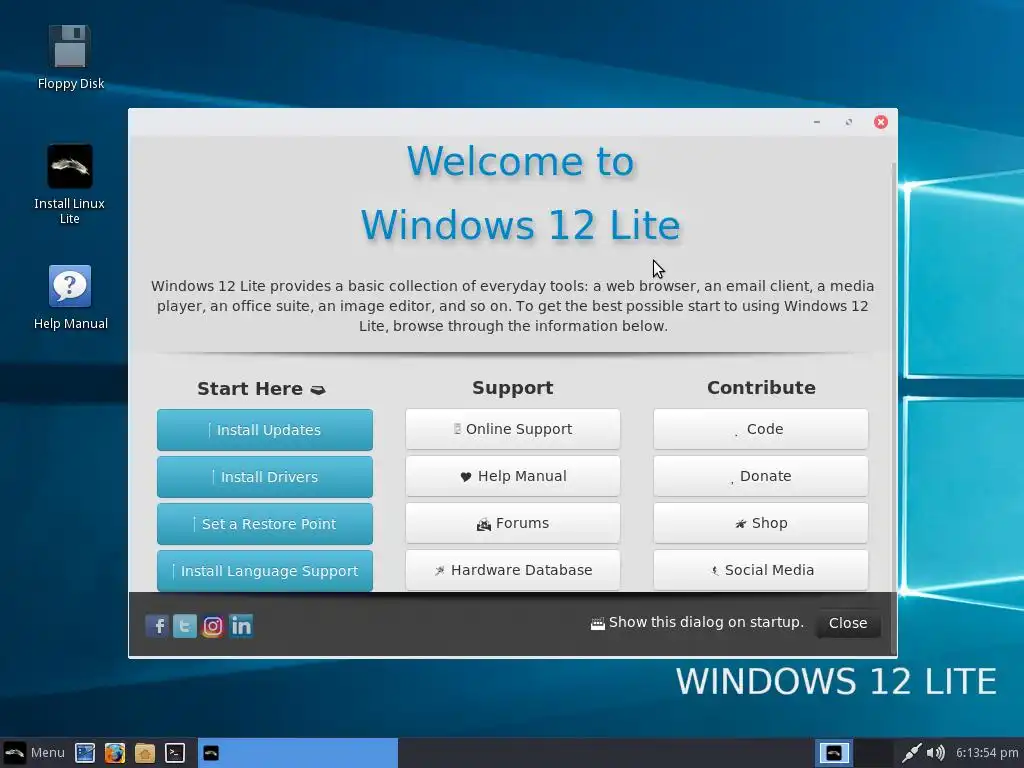Maximize the welcome window
This screenshot has width=1024, height=768.
point(848,122)
